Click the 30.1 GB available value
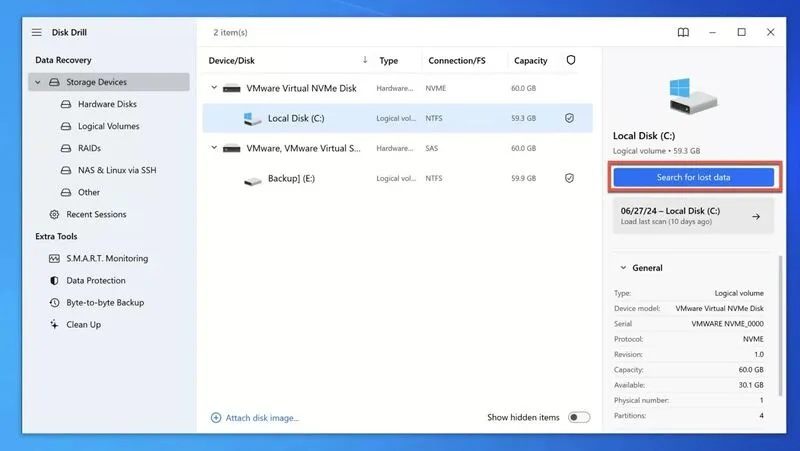800x451 pixels. [751, 385]
